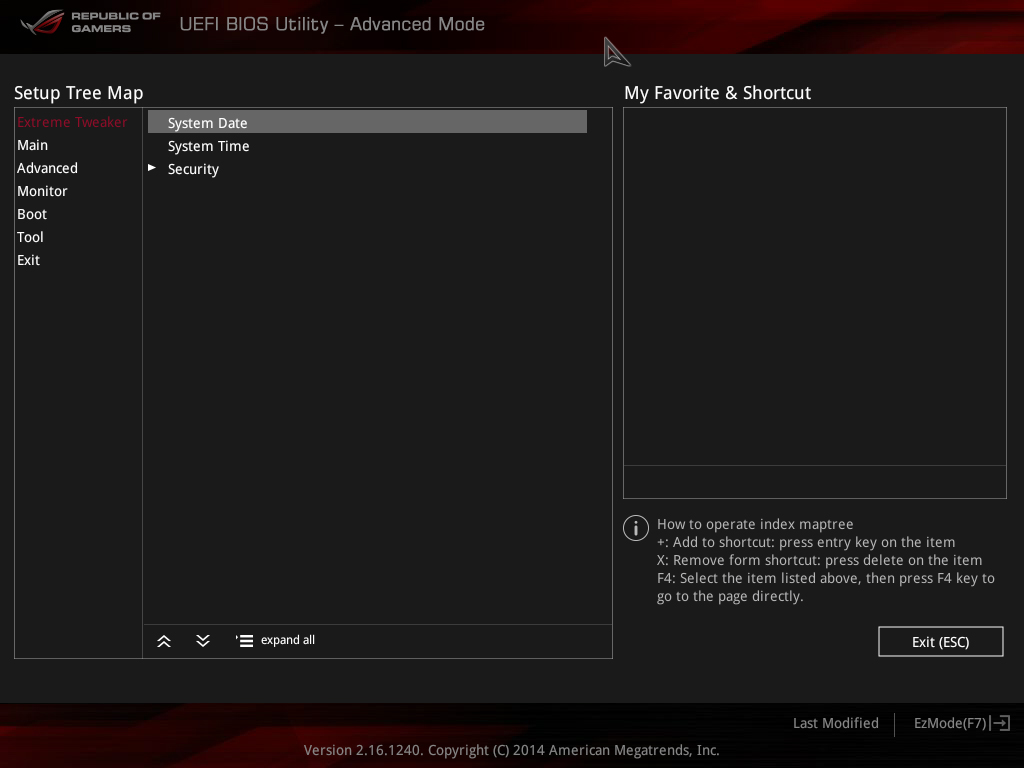
Task: Select the Exit category in the tree map
Action: click(x=29, y=260)
